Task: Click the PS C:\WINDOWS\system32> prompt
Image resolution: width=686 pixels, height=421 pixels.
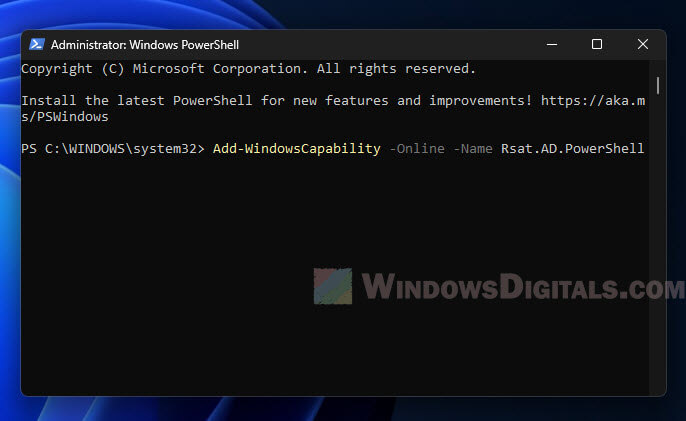Action: pyautogui.click(x=112, y=149)
